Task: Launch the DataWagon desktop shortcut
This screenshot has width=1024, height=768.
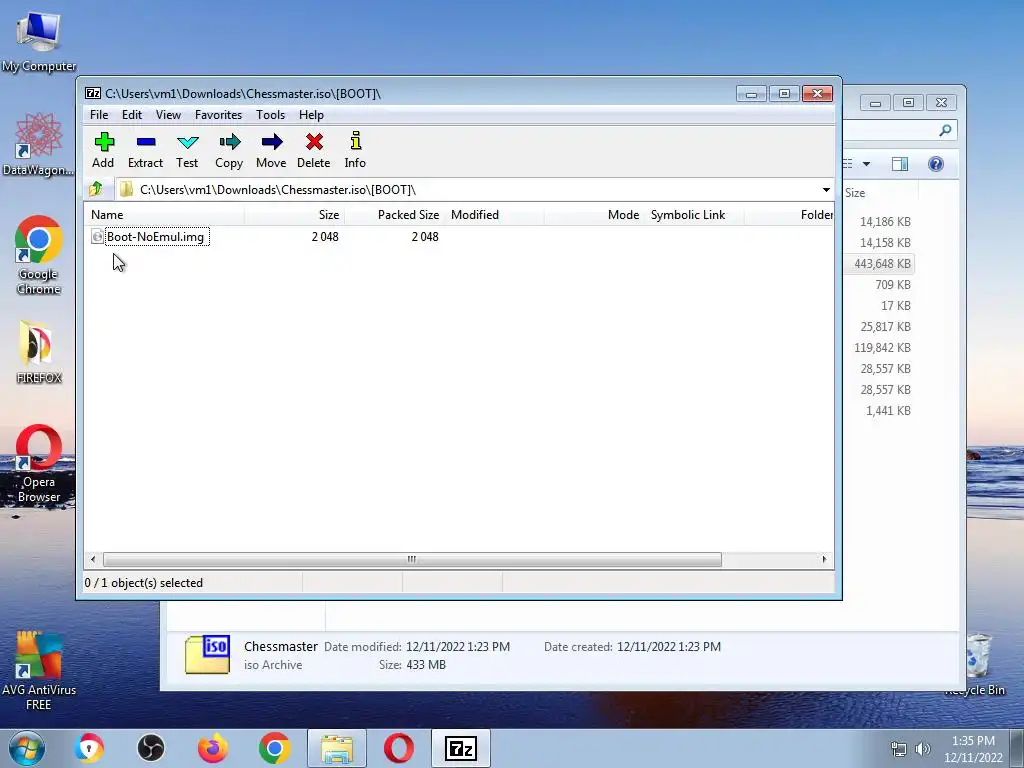Action: click(x=39, y=144)
